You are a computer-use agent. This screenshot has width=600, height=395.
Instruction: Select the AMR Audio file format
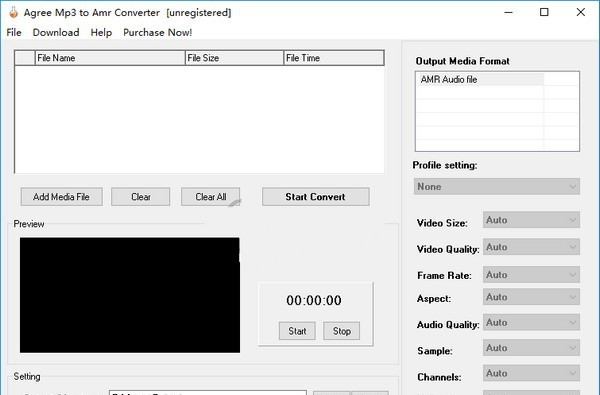[x=480, y=80]
